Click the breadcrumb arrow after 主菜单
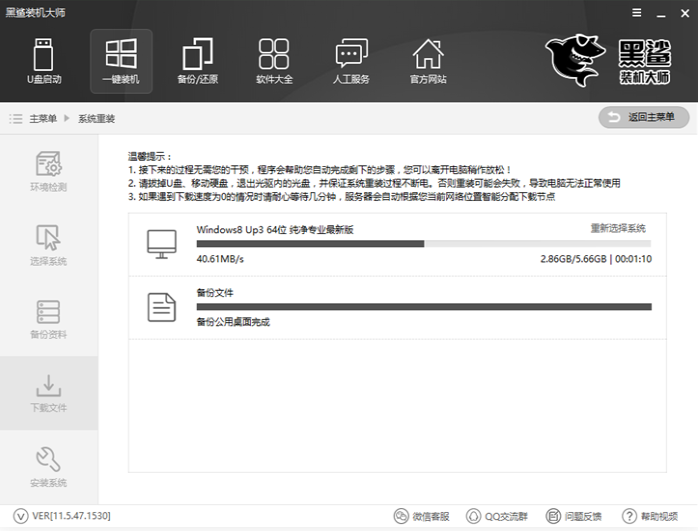698x531 pixels. (x=67, y=118)
